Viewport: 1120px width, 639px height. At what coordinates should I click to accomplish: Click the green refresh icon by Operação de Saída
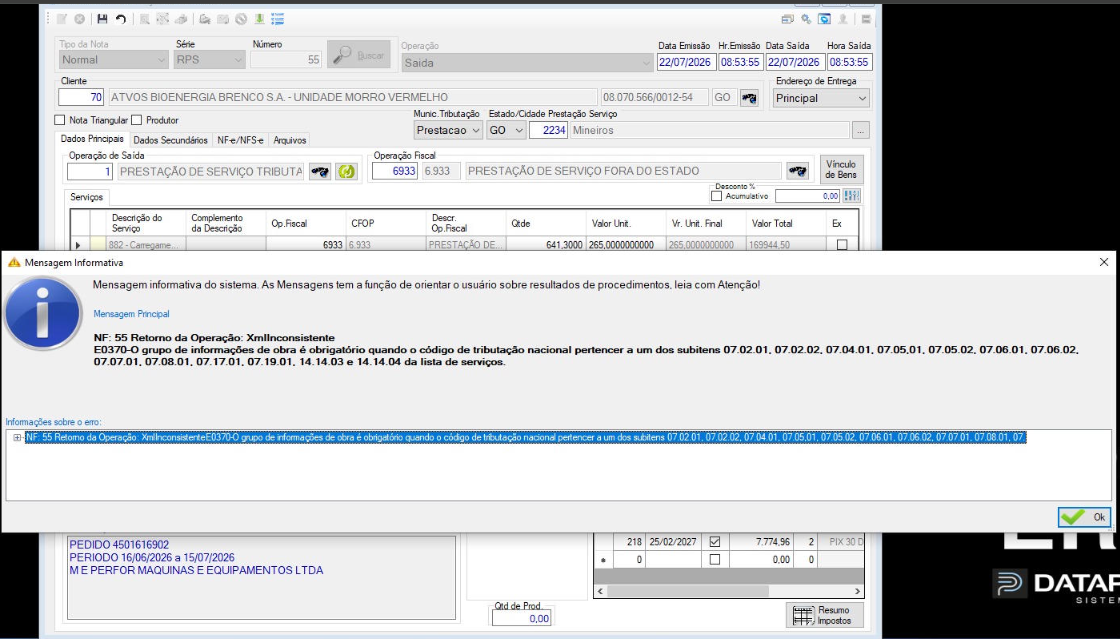tap(346, 171)
